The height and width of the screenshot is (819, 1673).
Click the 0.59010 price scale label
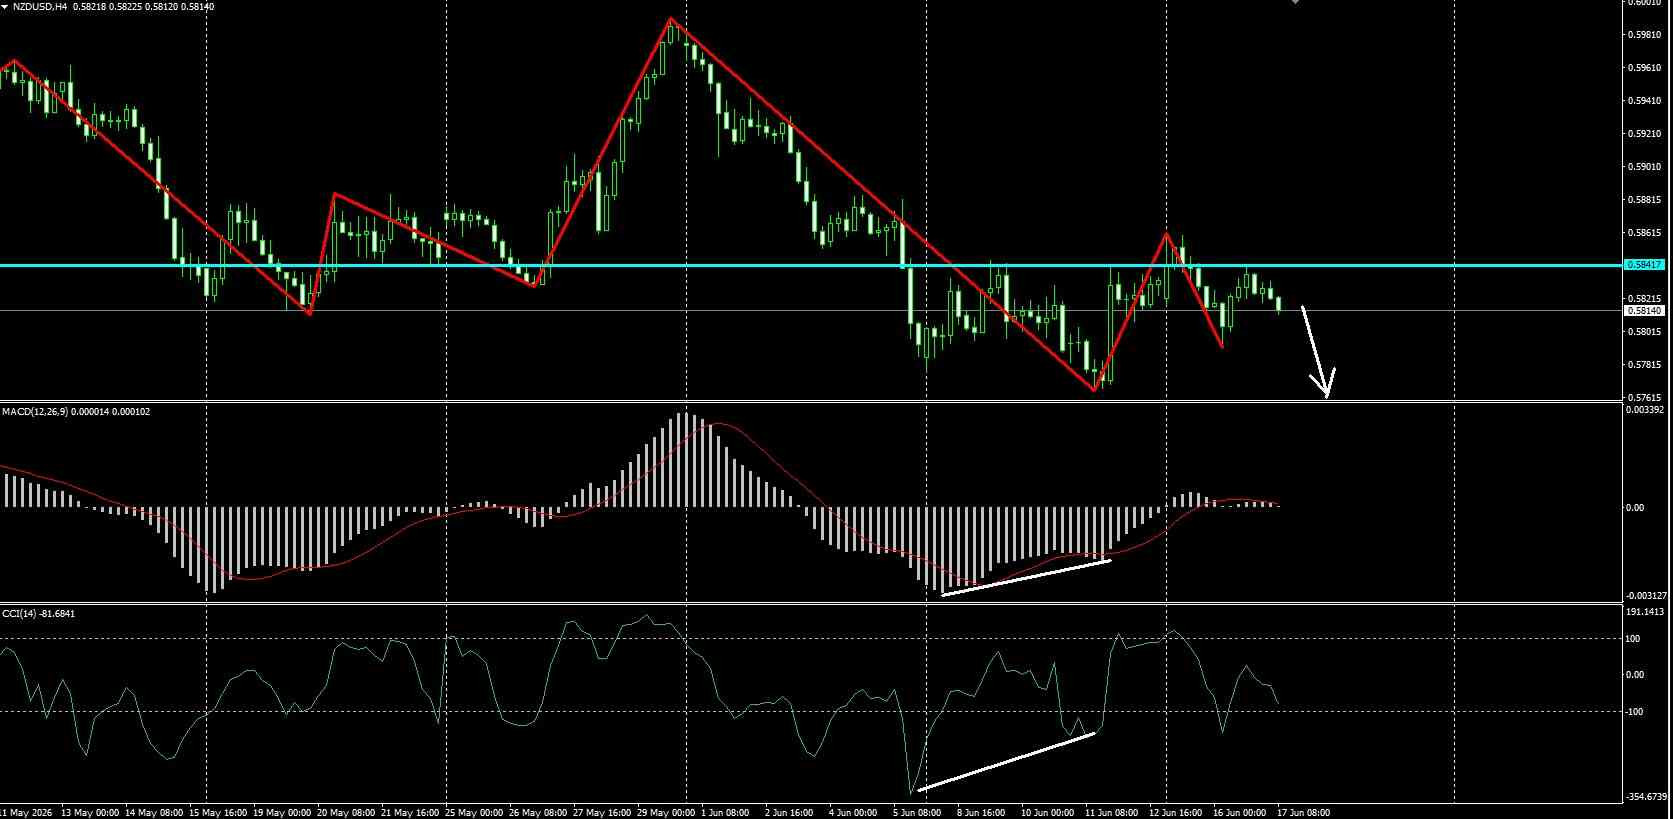click(x=1645, y=167)
